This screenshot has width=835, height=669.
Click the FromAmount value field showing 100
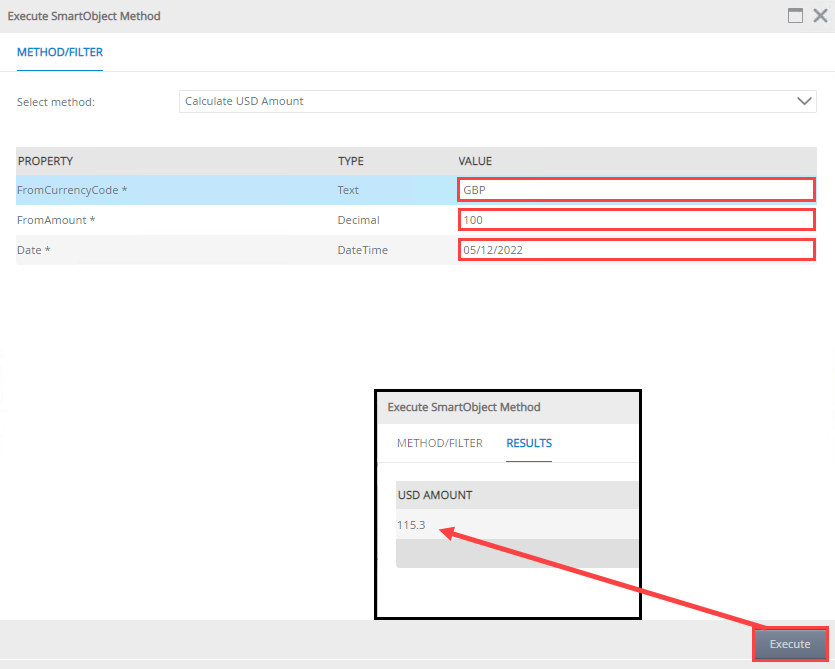[636, 220]
